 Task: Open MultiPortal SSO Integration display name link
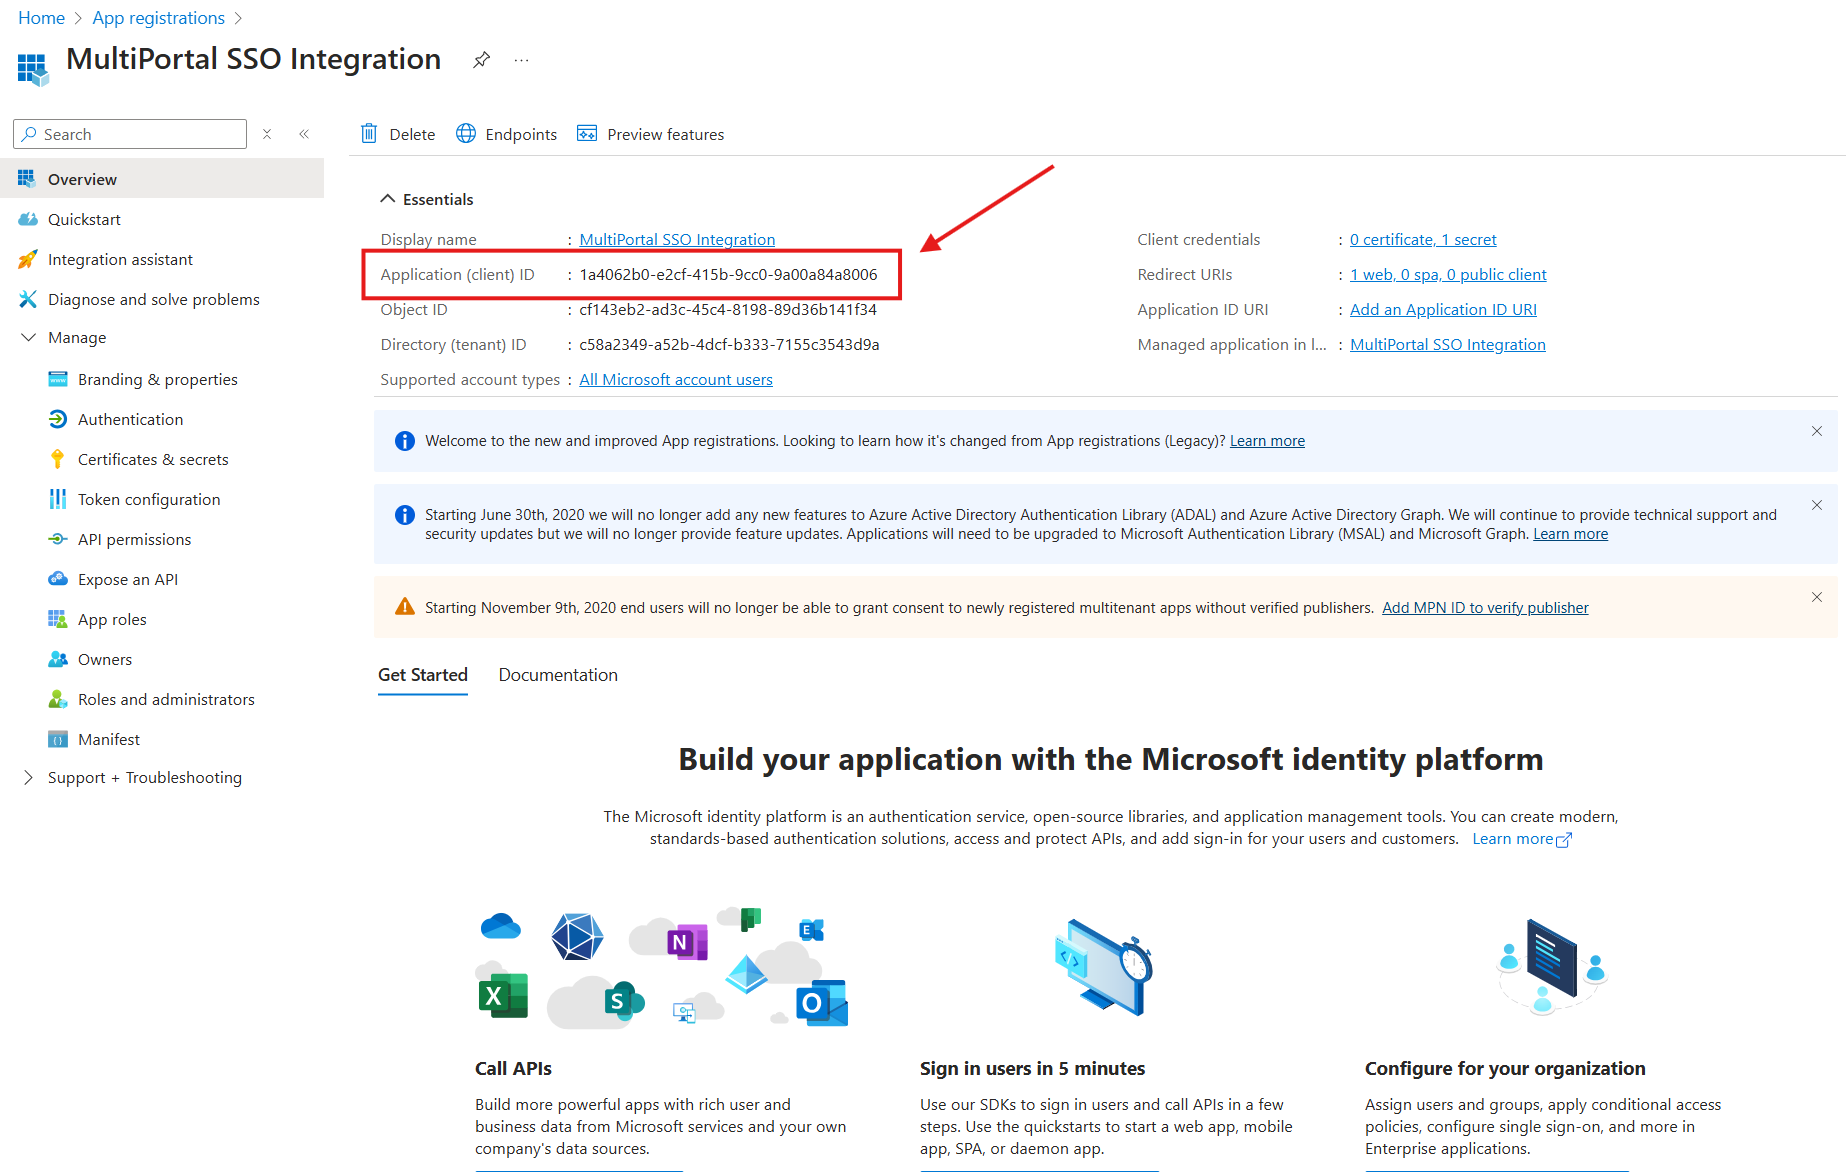[677, 239]
